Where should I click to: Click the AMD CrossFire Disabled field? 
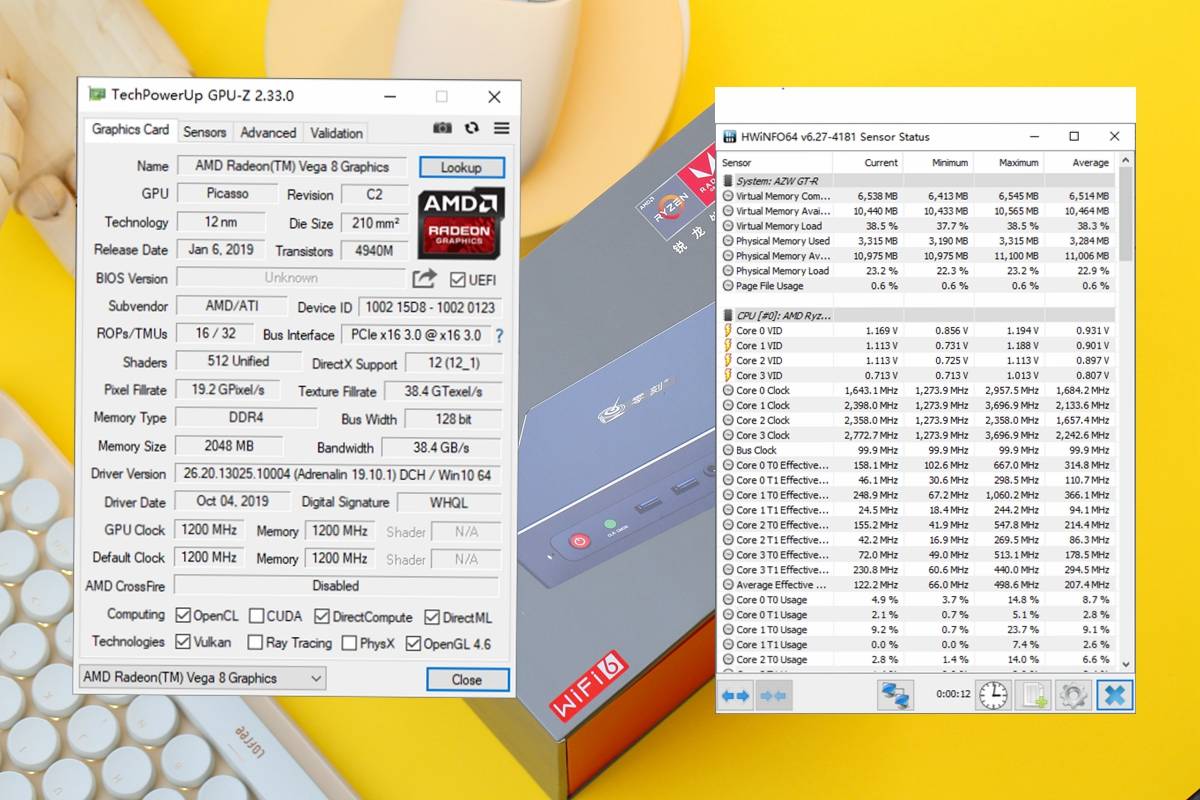tap(337, 586)
